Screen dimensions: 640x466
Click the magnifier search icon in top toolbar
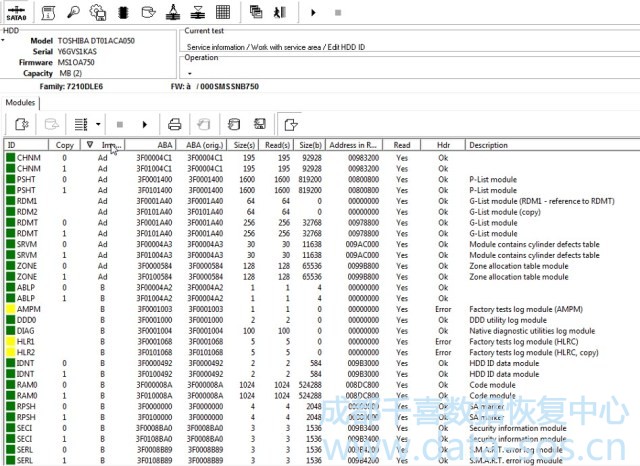pyautogui.click(x=75, y=12)
